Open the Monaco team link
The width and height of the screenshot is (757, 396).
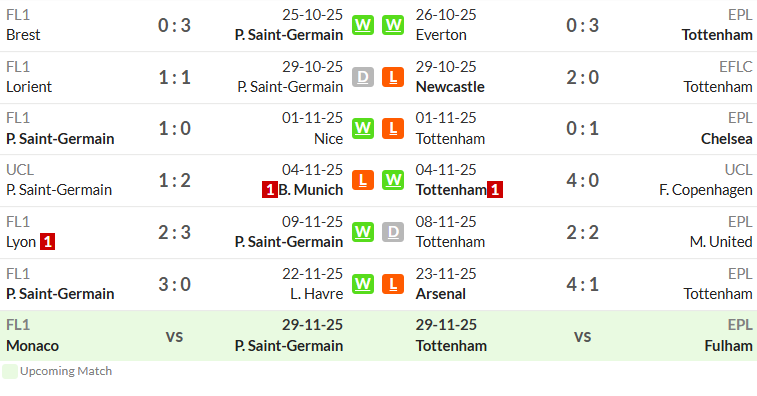pyautogui.click(x=32, y=346)
